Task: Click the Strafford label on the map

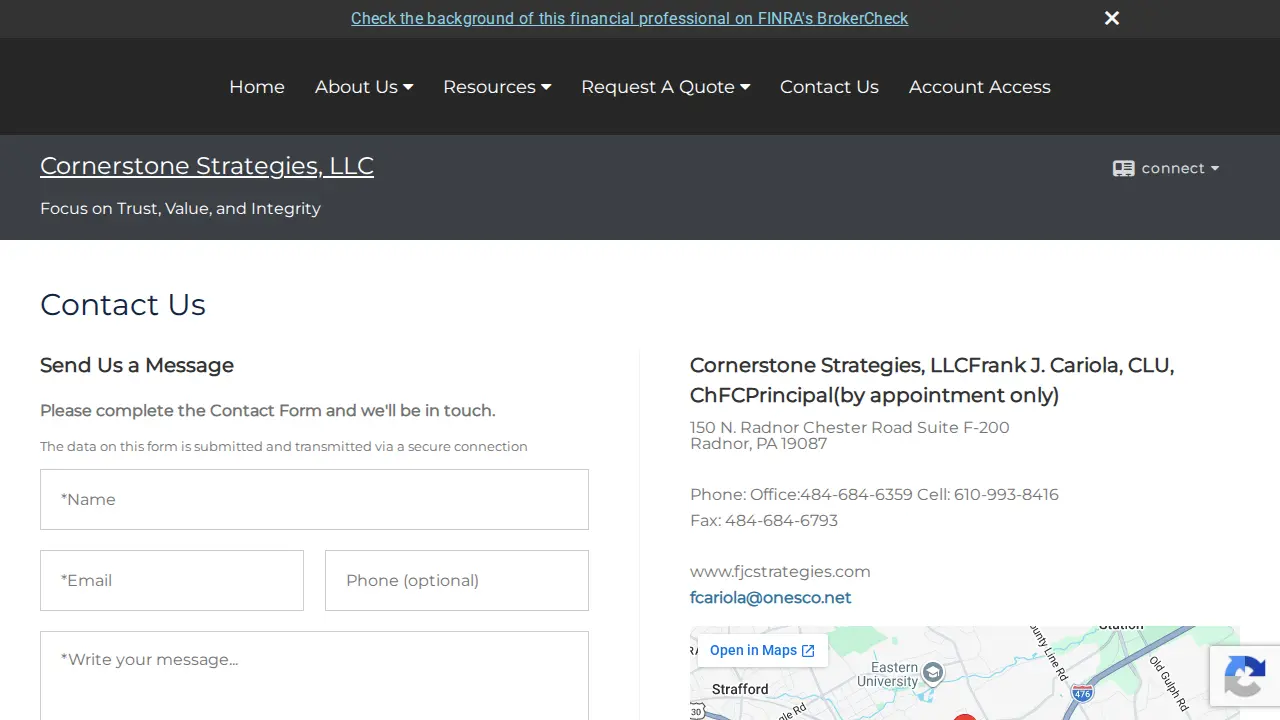Action: click(740, 689)
